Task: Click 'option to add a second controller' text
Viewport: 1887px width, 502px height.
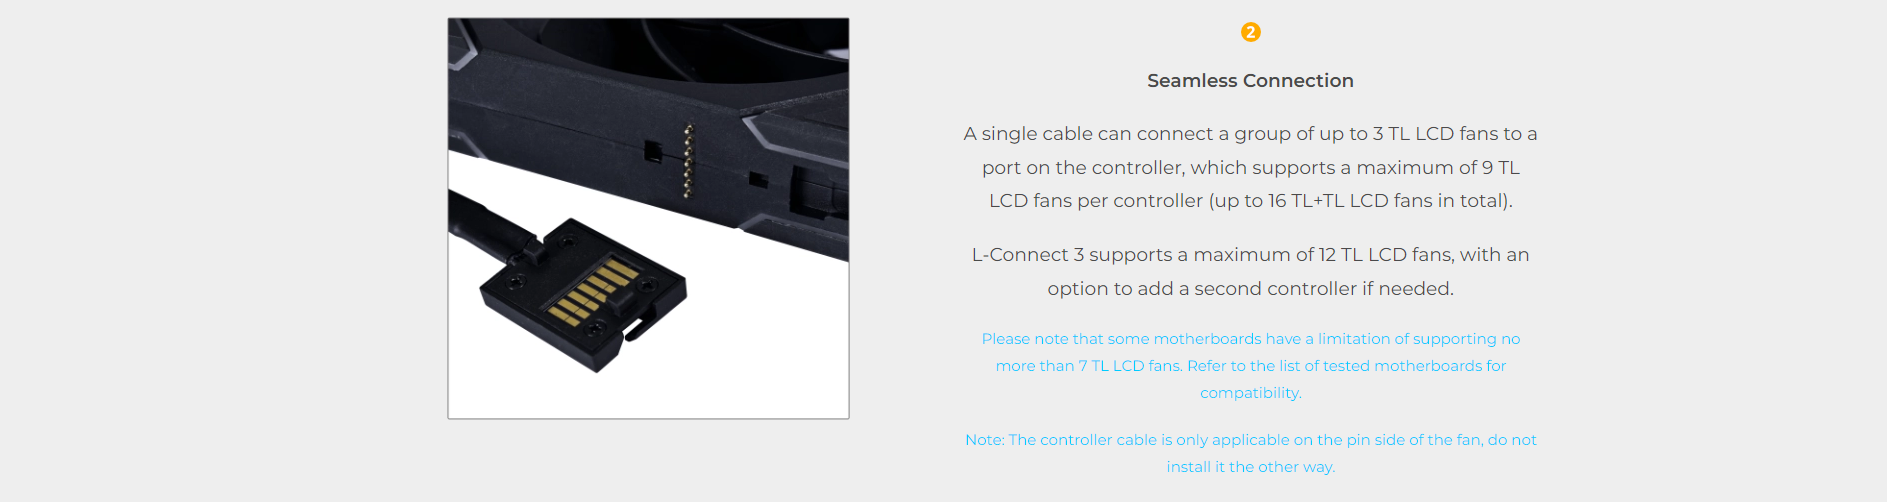Action: point(1250,289)
